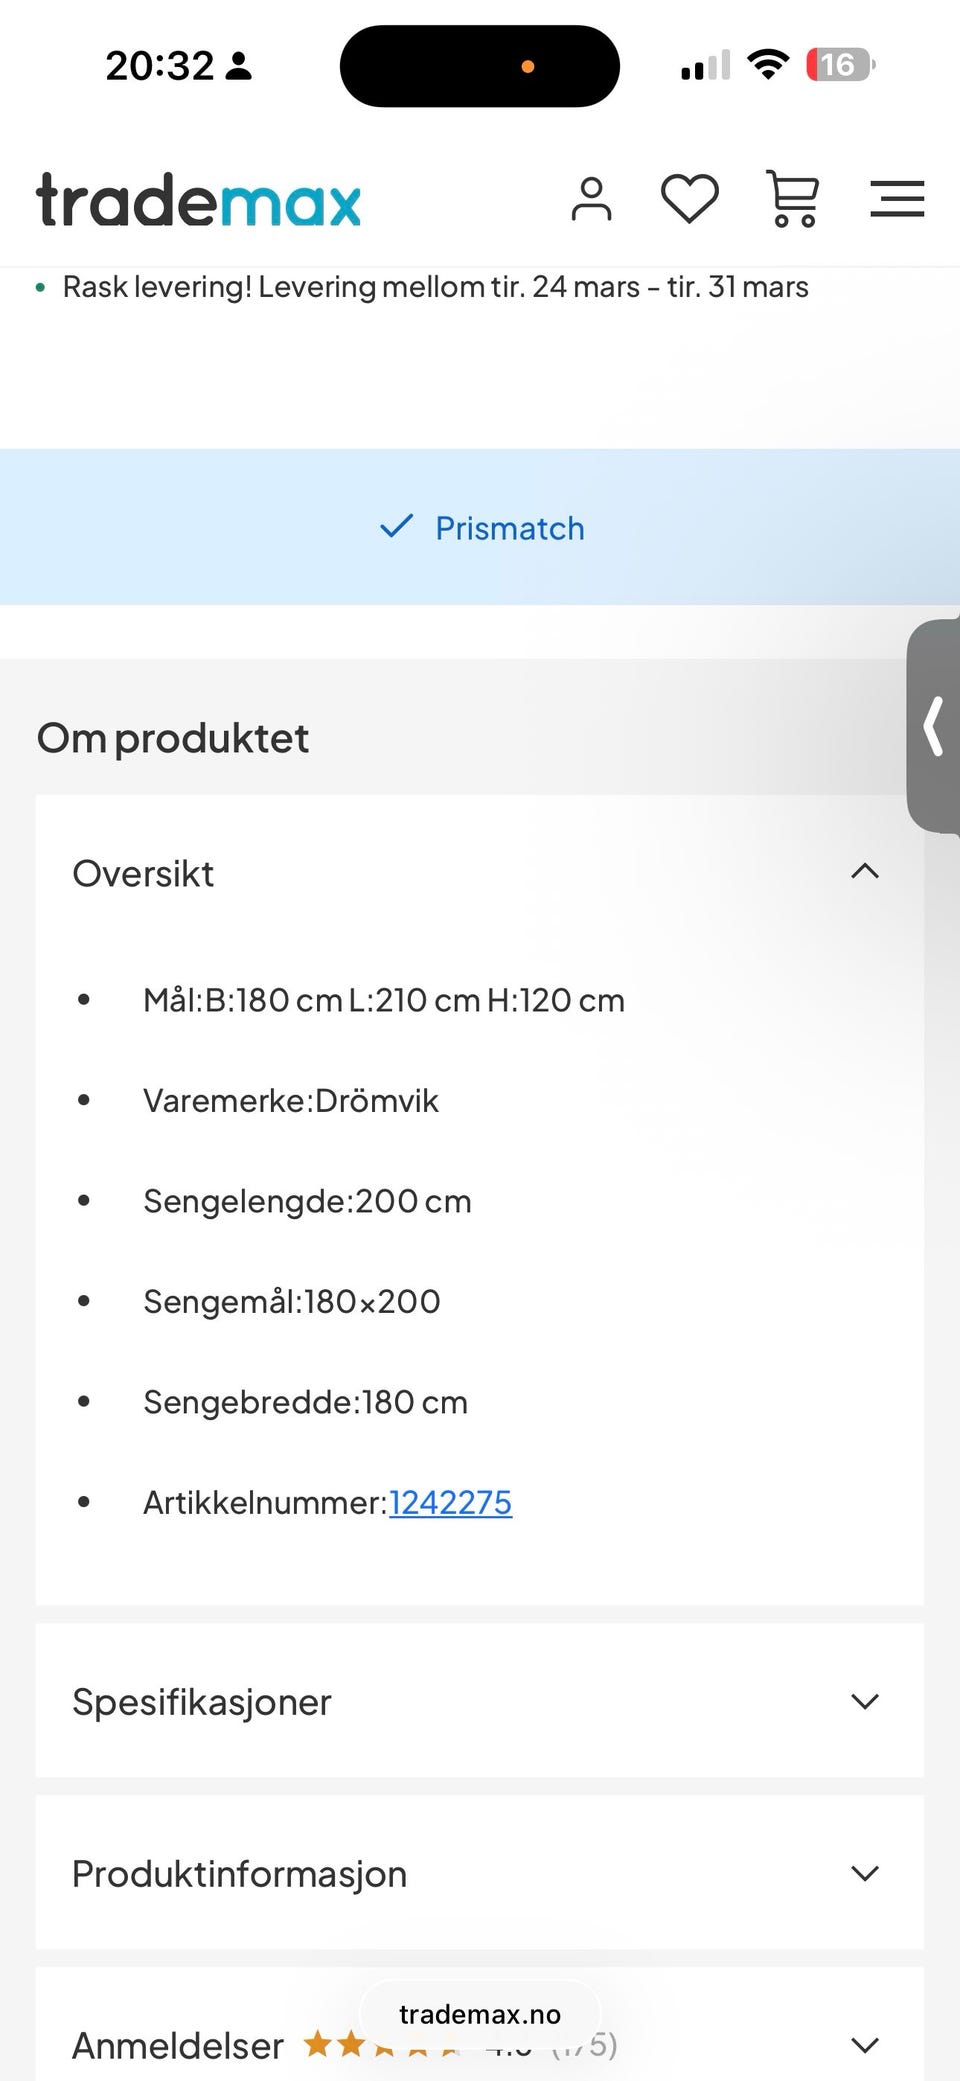Tap the trademax.no address pill

click(x=480, y=2014)
